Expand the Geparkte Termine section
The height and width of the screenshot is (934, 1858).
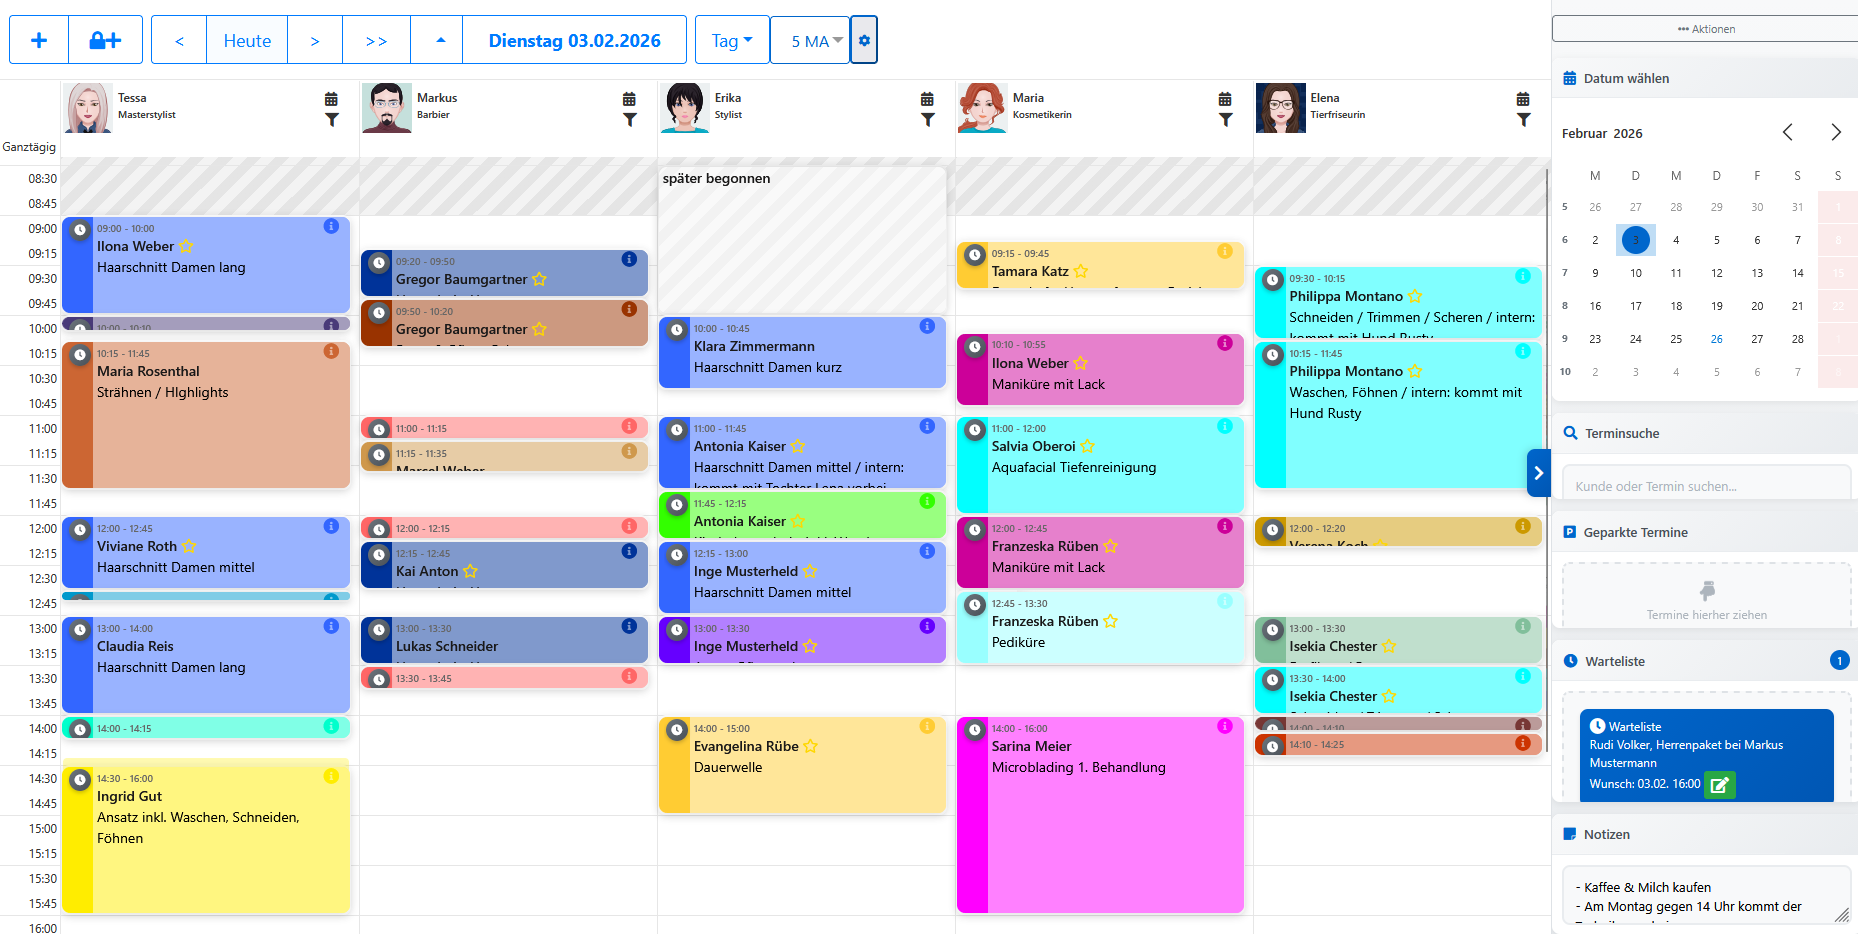[x=1635, y=532]
